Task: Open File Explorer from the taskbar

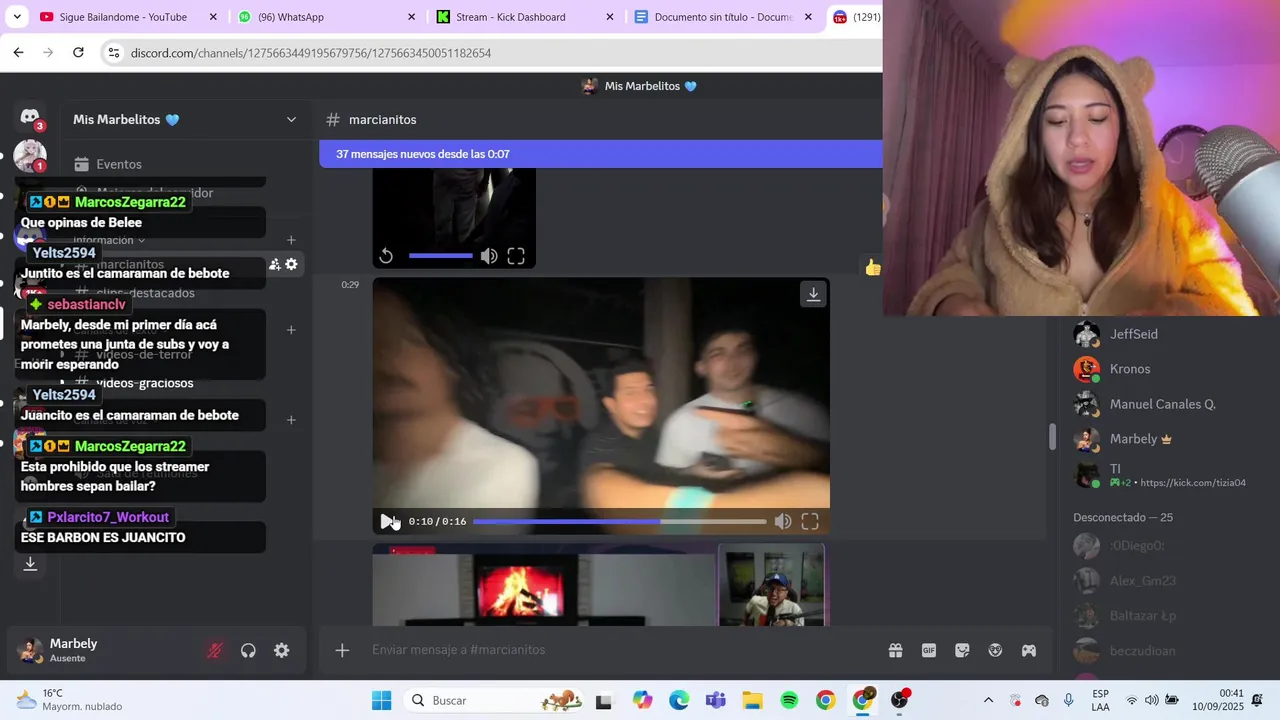Action: pos(752,700)
